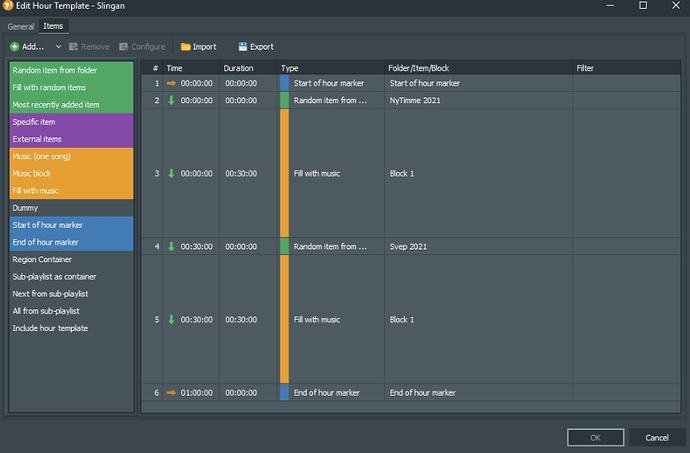This screenshot has width=690, height=453.
Task: Click the green down arrow in row 3
Action: (171, 173)
